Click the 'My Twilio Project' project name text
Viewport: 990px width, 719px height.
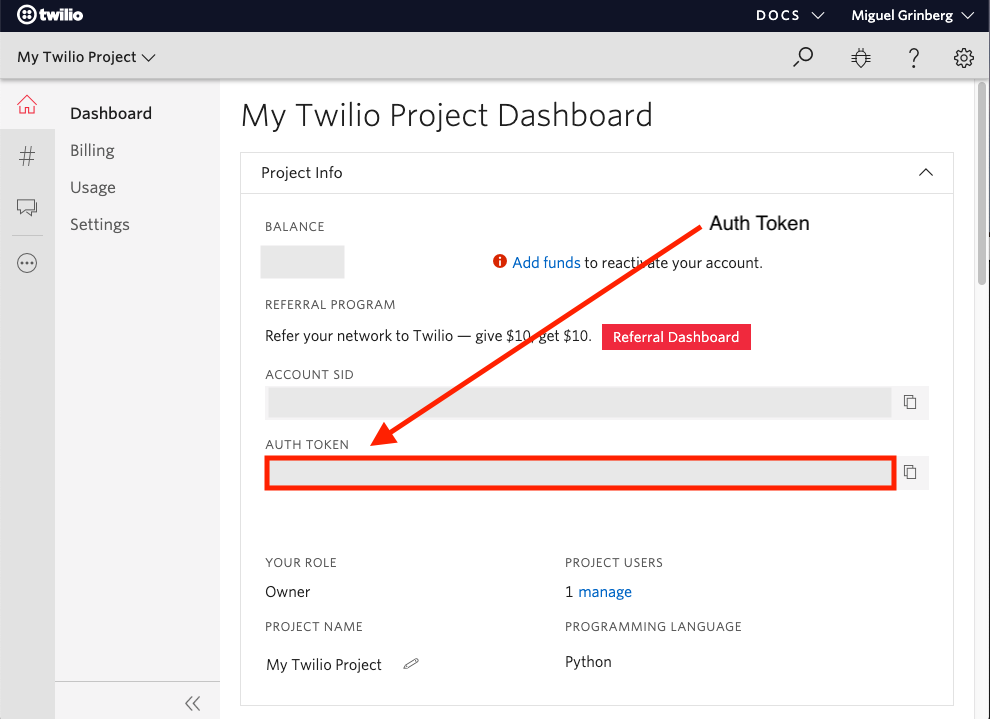[324, 664]
